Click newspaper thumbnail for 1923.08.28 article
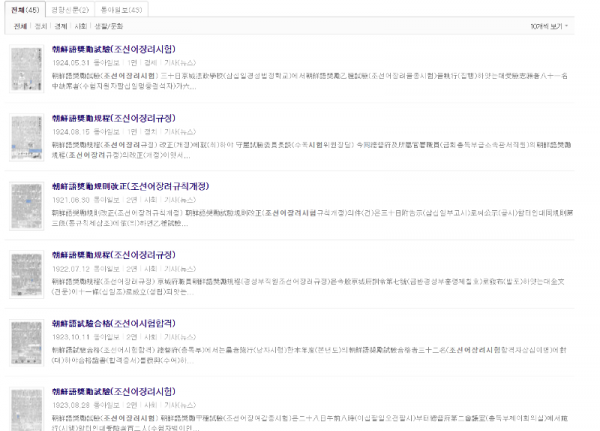 [x=26, y=409]
